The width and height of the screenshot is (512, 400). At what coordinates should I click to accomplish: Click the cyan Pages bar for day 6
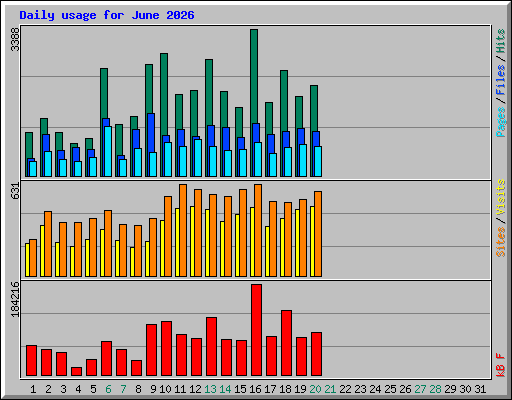click(x=108, y=151)
